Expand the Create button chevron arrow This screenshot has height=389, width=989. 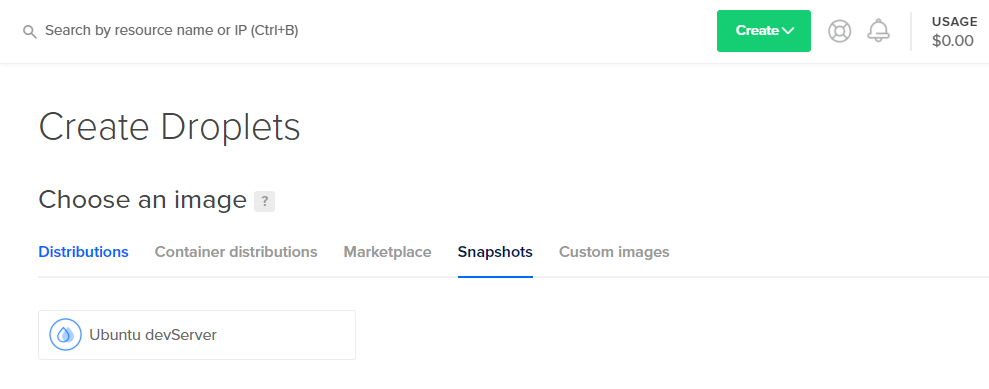788,31
